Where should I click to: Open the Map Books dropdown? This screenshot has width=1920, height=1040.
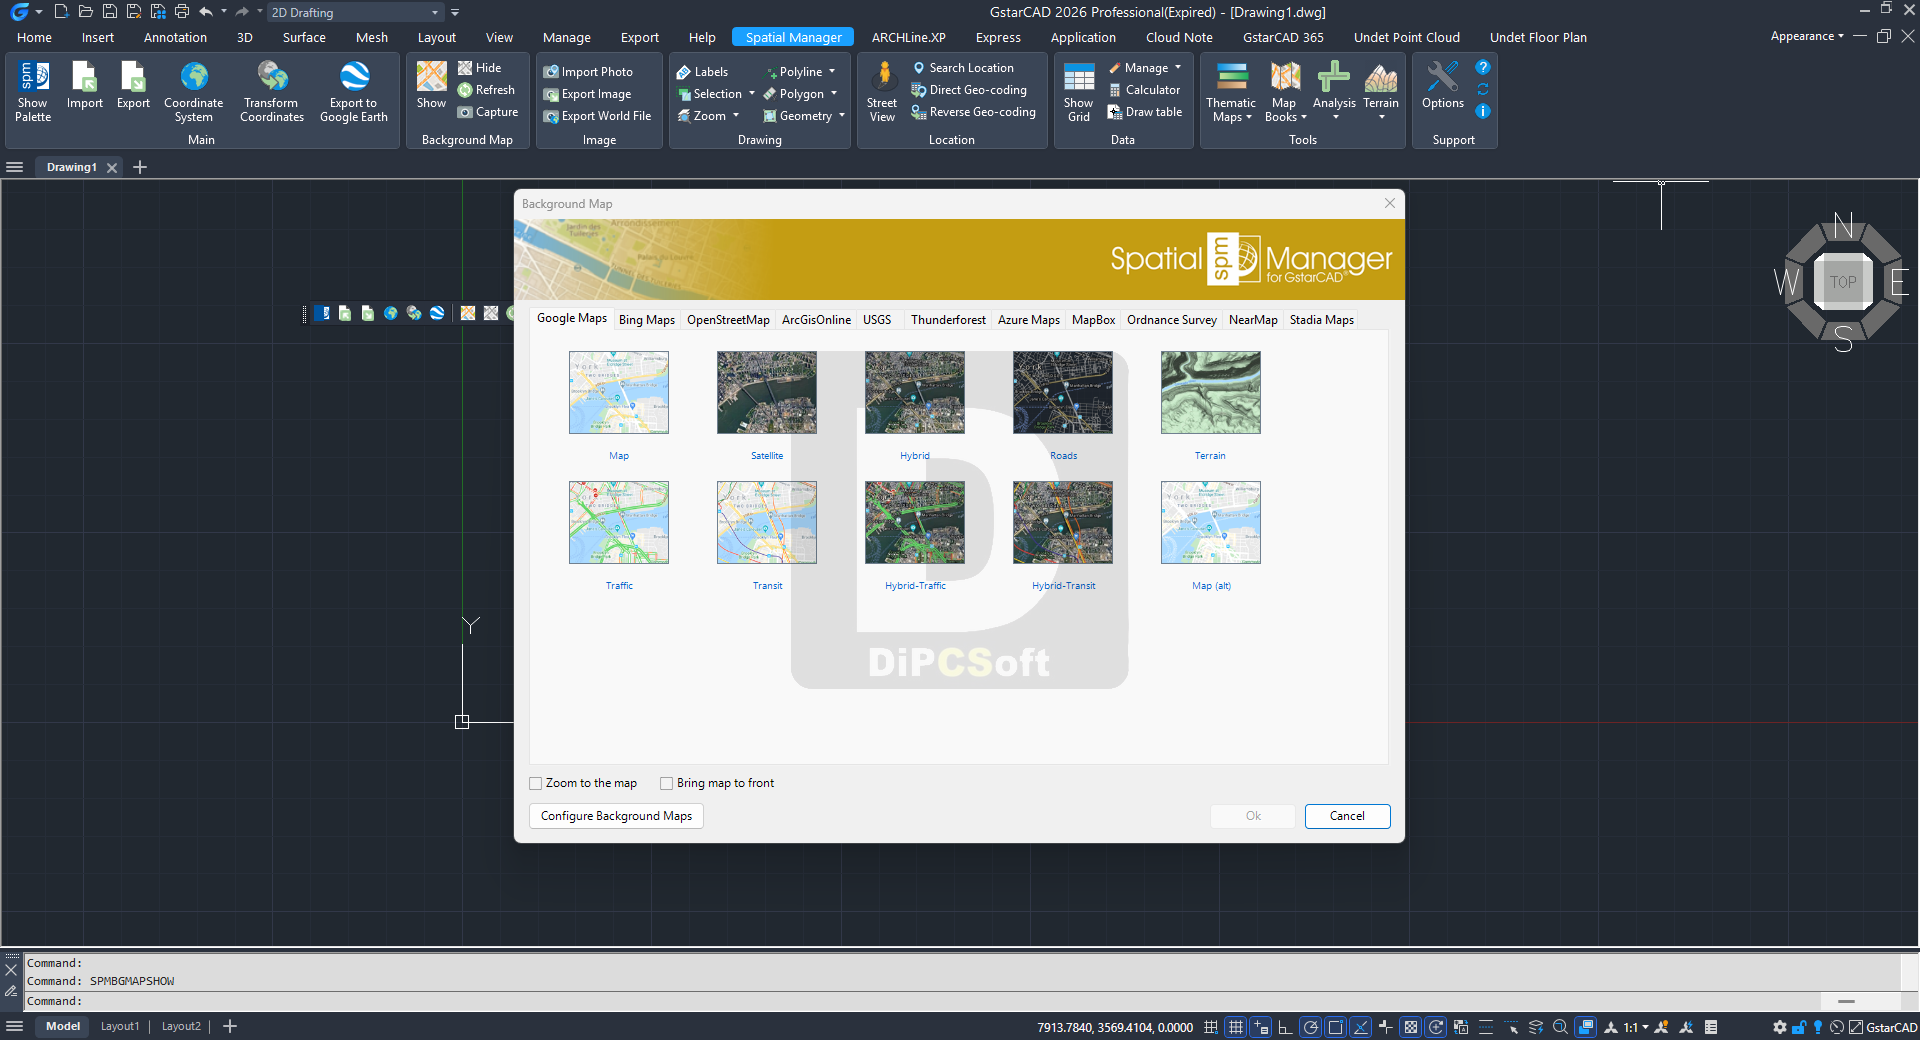[1285, 91]
